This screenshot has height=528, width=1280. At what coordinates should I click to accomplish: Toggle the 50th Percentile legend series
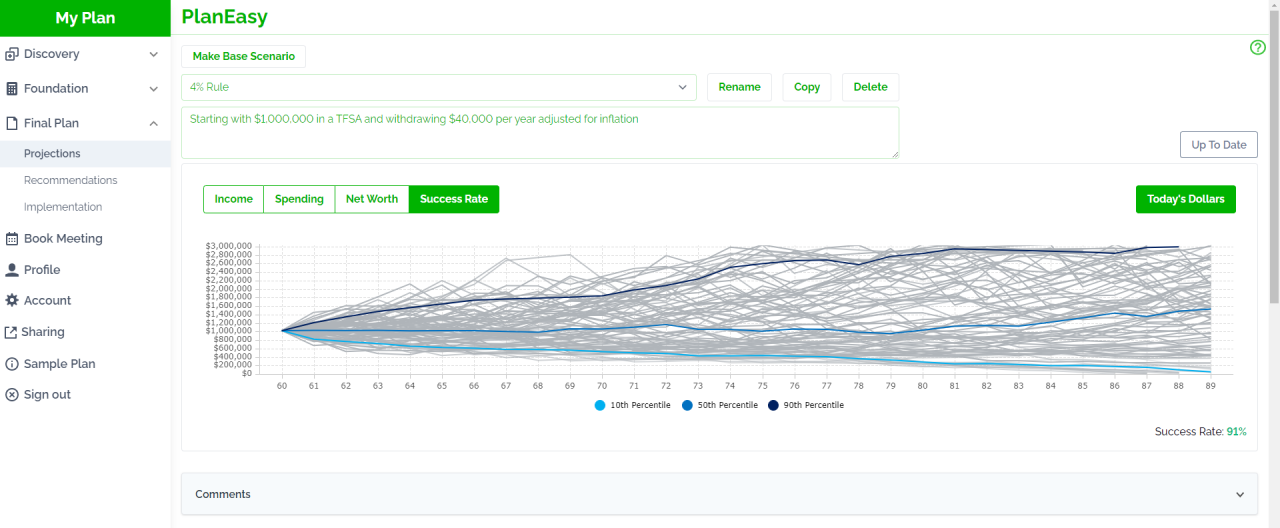(x=720, y=405)
